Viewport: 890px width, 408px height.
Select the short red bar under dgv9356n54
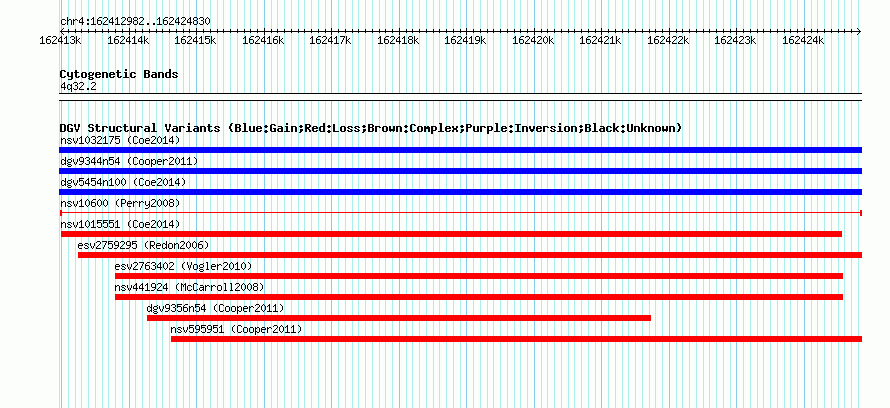tap(399, 318)
